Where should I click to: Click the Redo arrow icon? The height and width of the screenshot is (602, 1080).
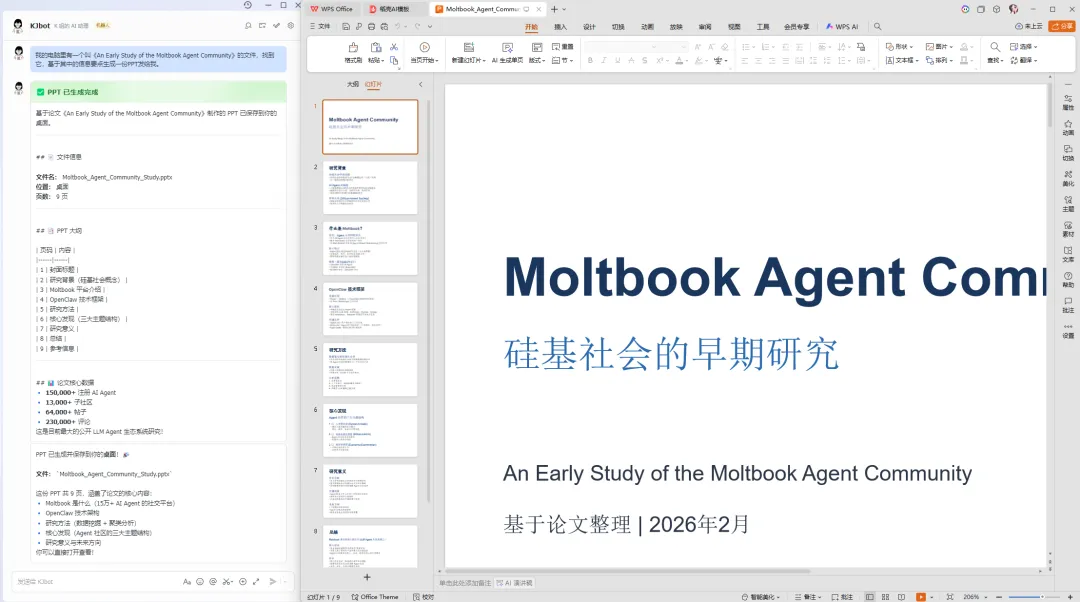point(417,27)
